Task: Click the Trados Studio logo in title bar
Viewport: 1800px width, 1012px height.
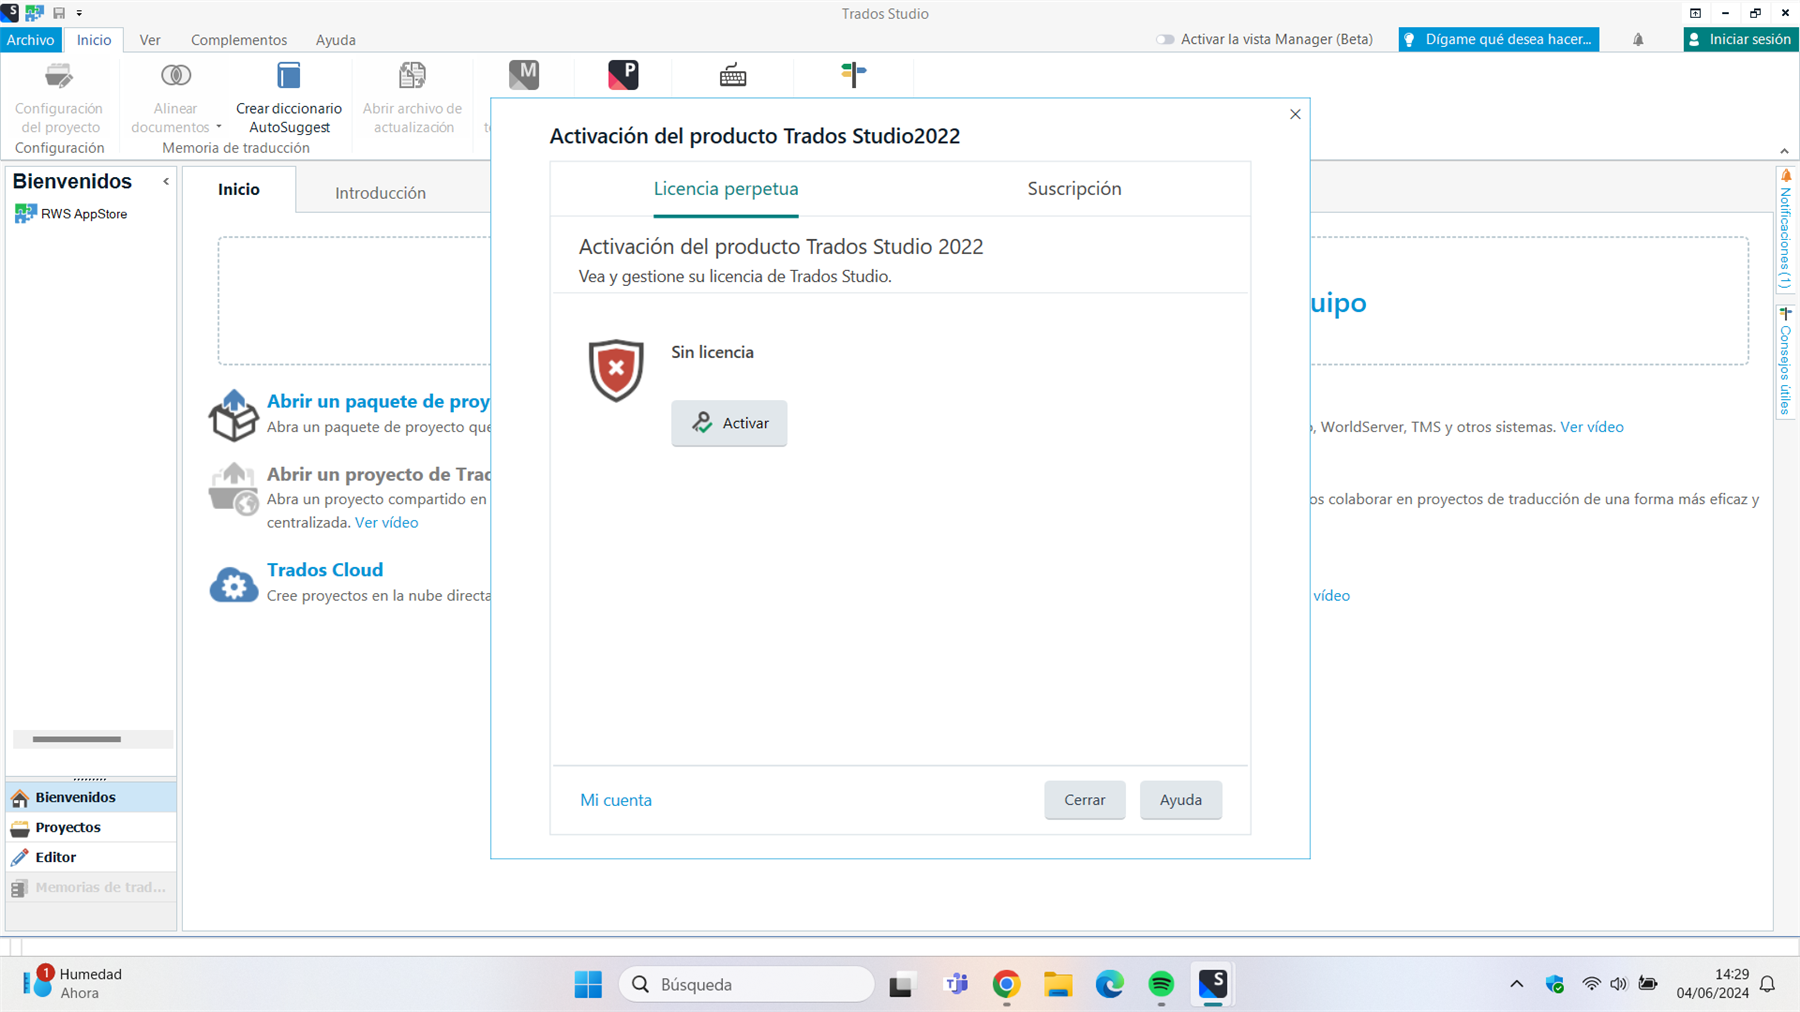Action: pos(10,13)
